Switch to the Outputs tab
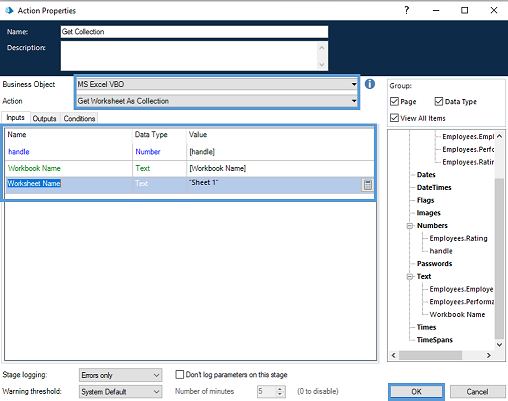 tap(44, 118)
